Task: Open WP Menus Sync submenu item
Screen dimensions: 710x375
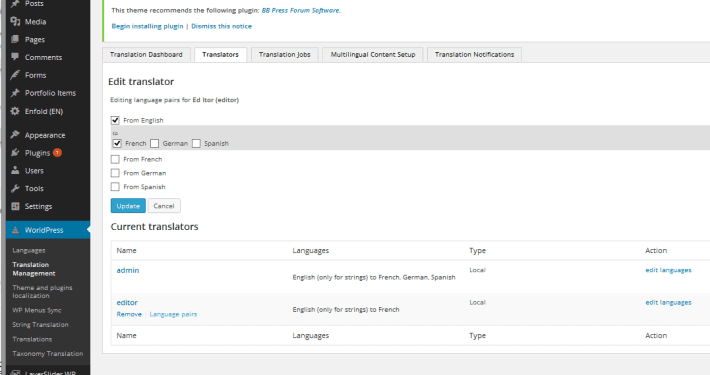Action: point(37,310)
